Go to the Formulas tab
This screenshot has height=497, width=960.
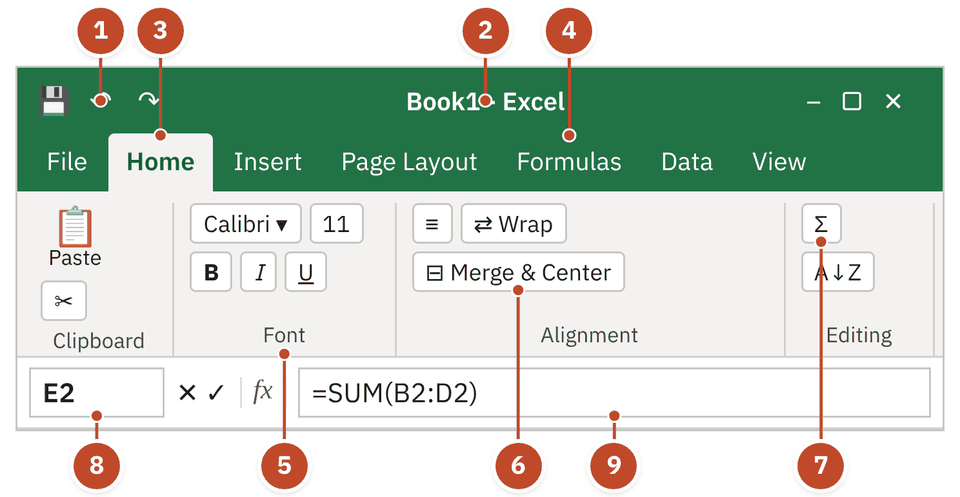click(569, 162)
